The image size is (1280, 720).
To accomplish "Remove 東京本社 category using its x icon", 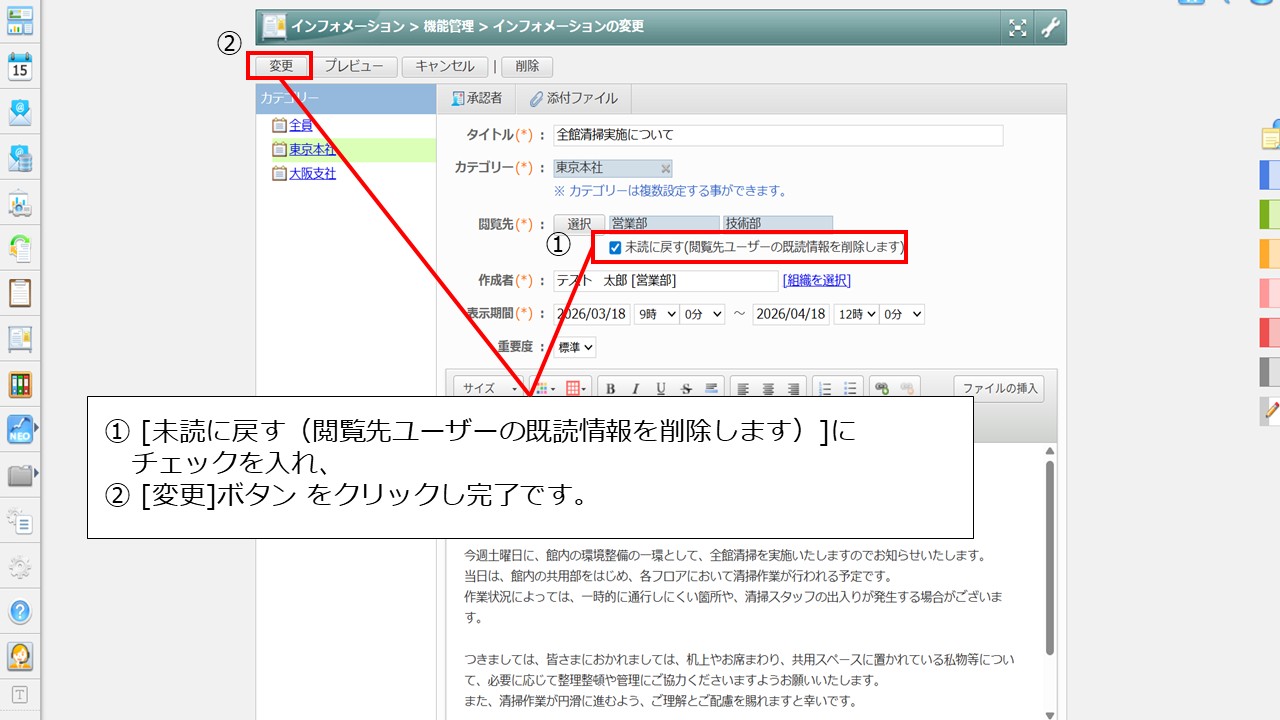I will pyautogui.click(x=666, y=168).
